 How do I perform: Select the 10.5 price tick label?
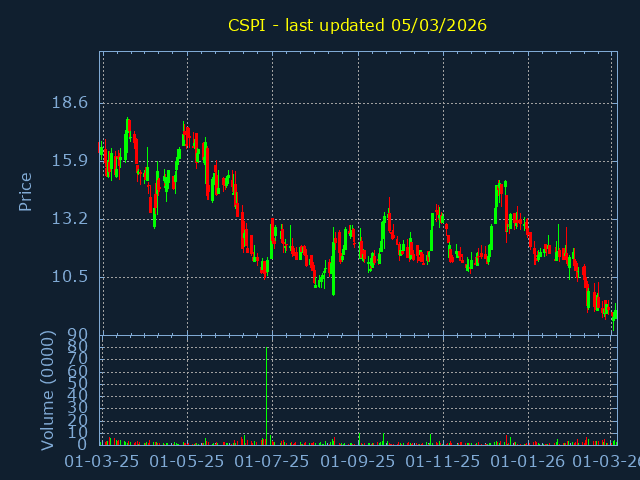click(x=69, y=277)
